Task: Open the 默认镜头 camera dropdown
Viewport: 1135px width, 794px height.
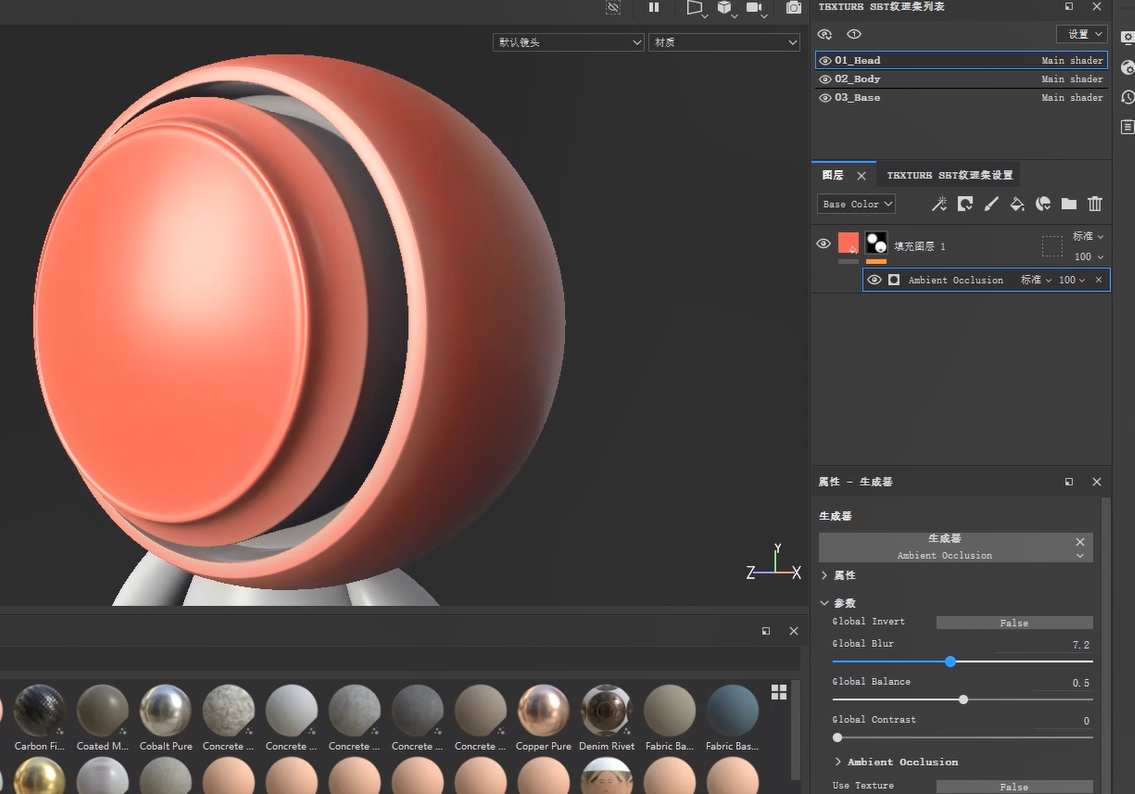Action: coord(568,43)
